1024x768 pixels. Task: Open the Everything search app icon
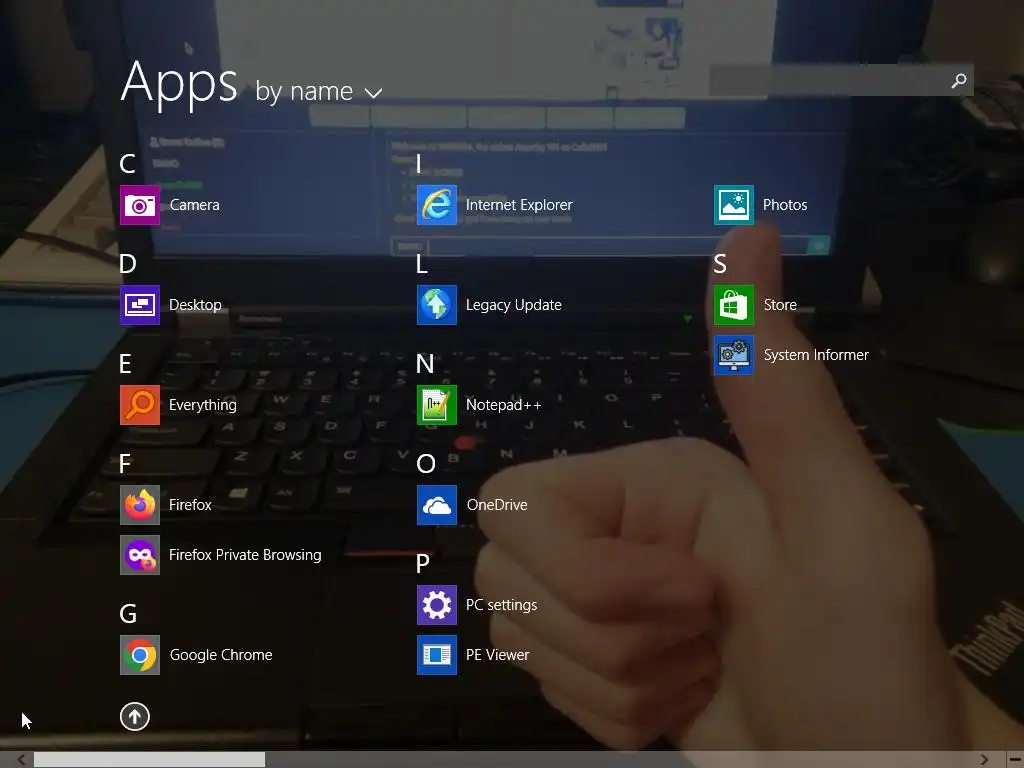[x=140, y=405]
